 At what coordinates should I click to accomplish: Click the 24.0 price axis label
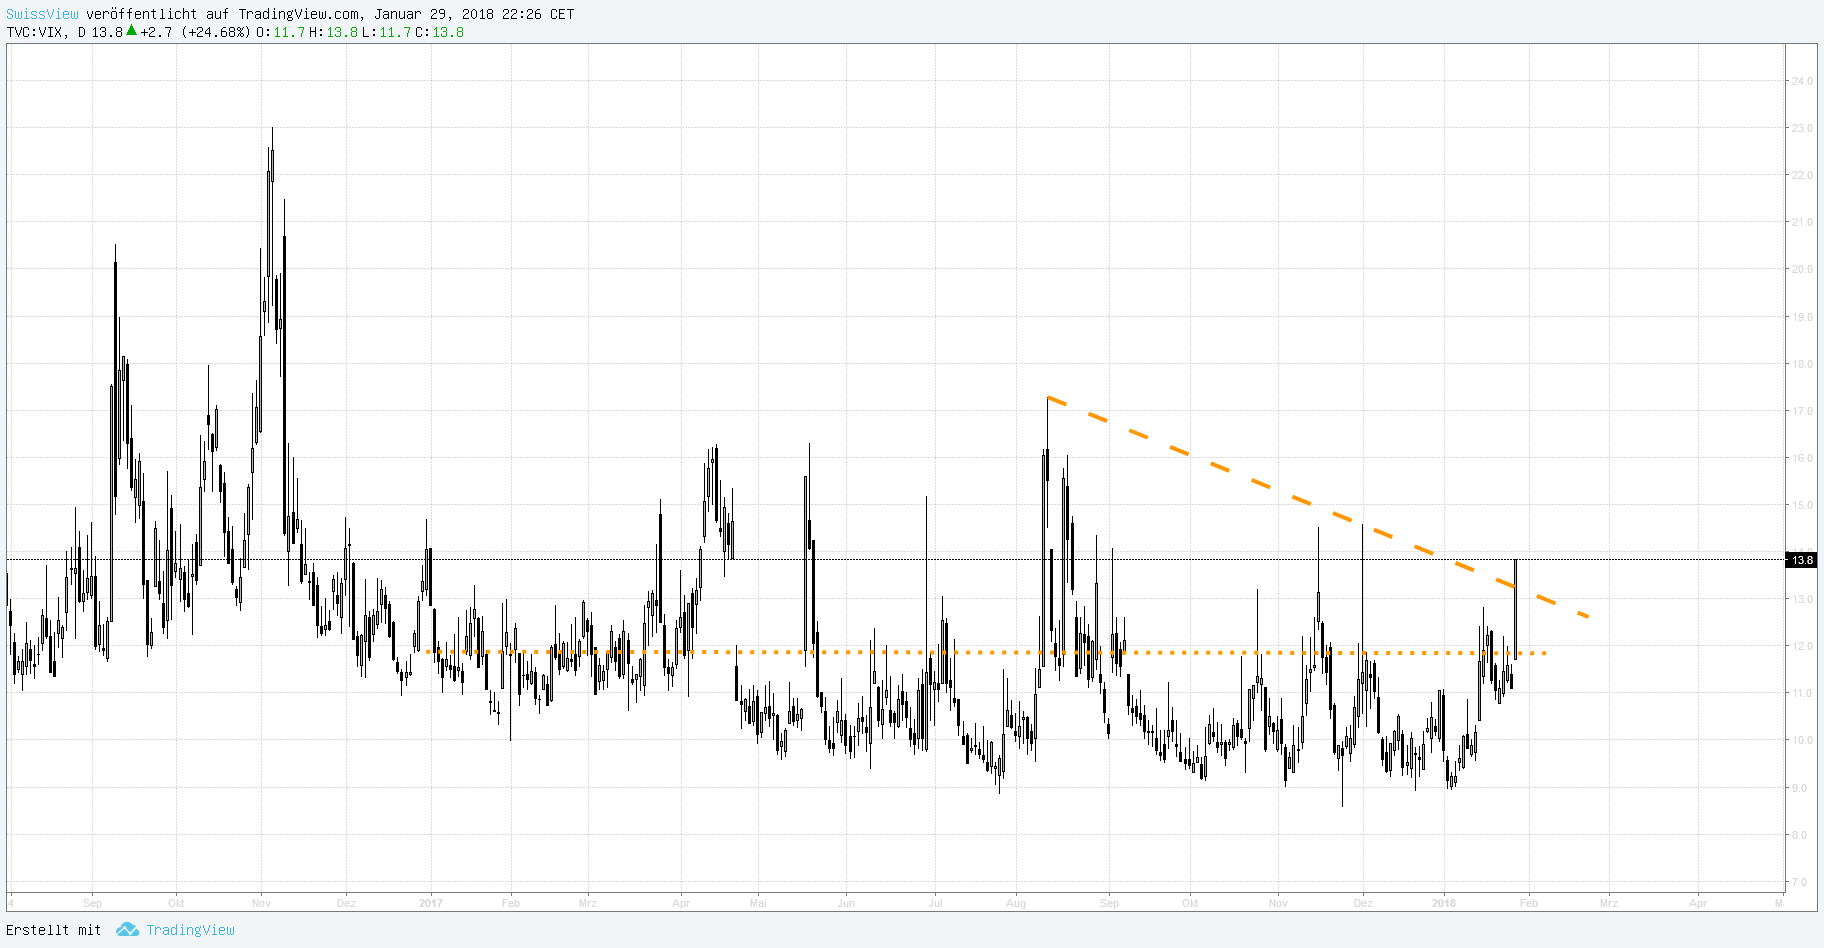1802,81
